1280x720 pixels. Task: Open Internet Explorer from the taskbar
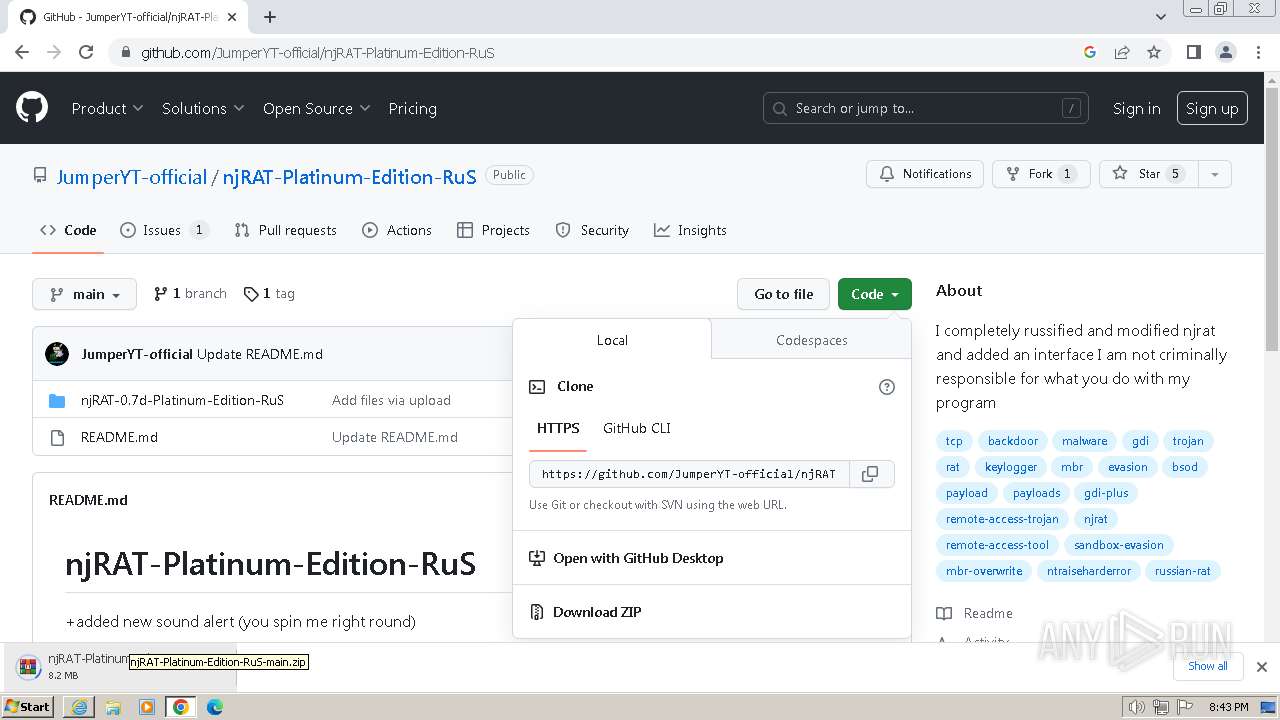pyautogui.click(x=79, y=707)
